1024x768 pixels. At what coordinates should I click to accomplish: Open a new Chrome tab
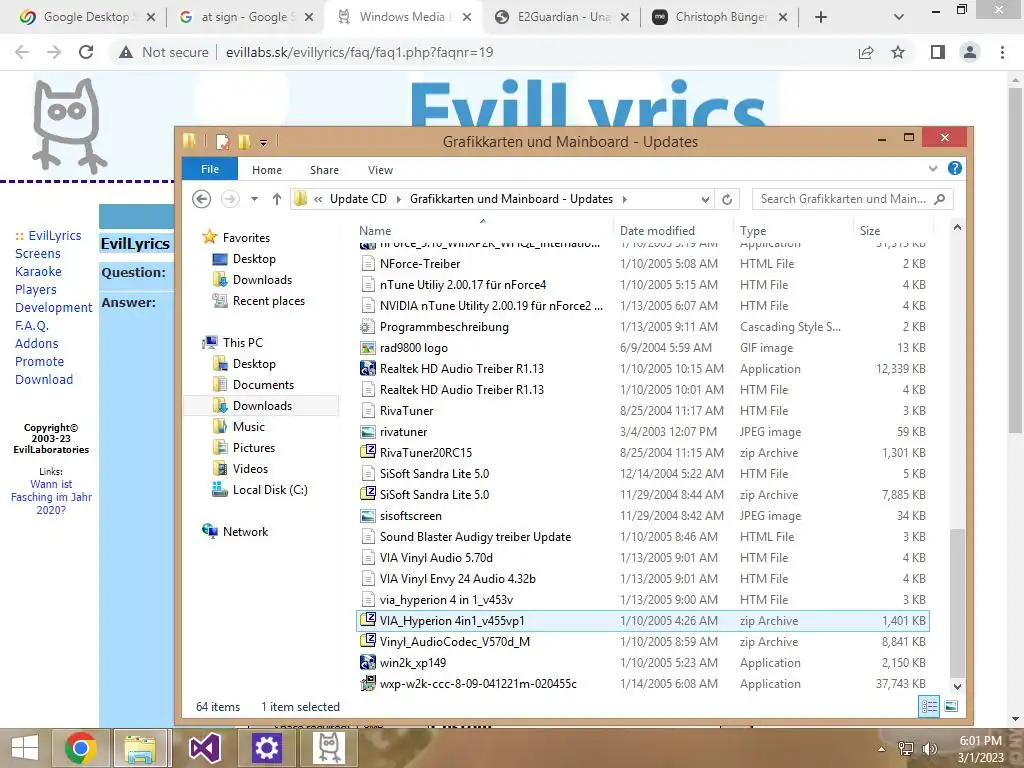coord(821,18)
